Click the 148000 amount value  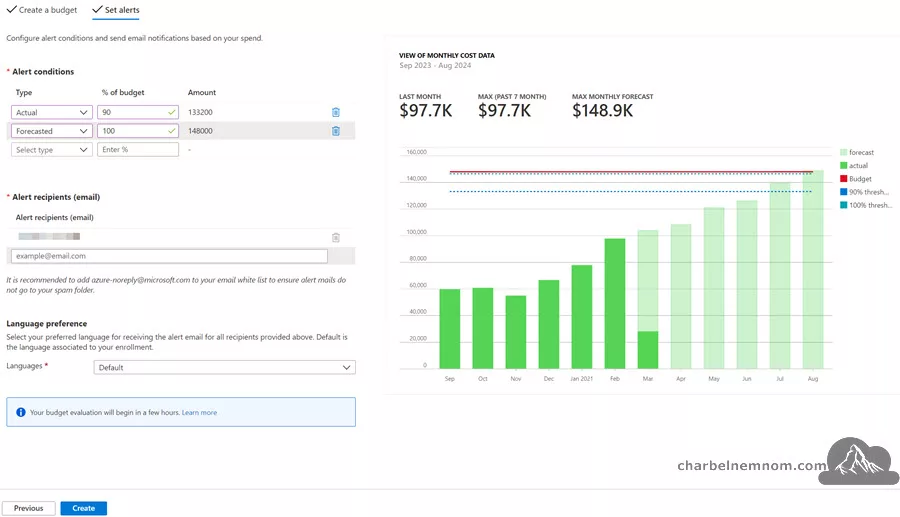200,131
